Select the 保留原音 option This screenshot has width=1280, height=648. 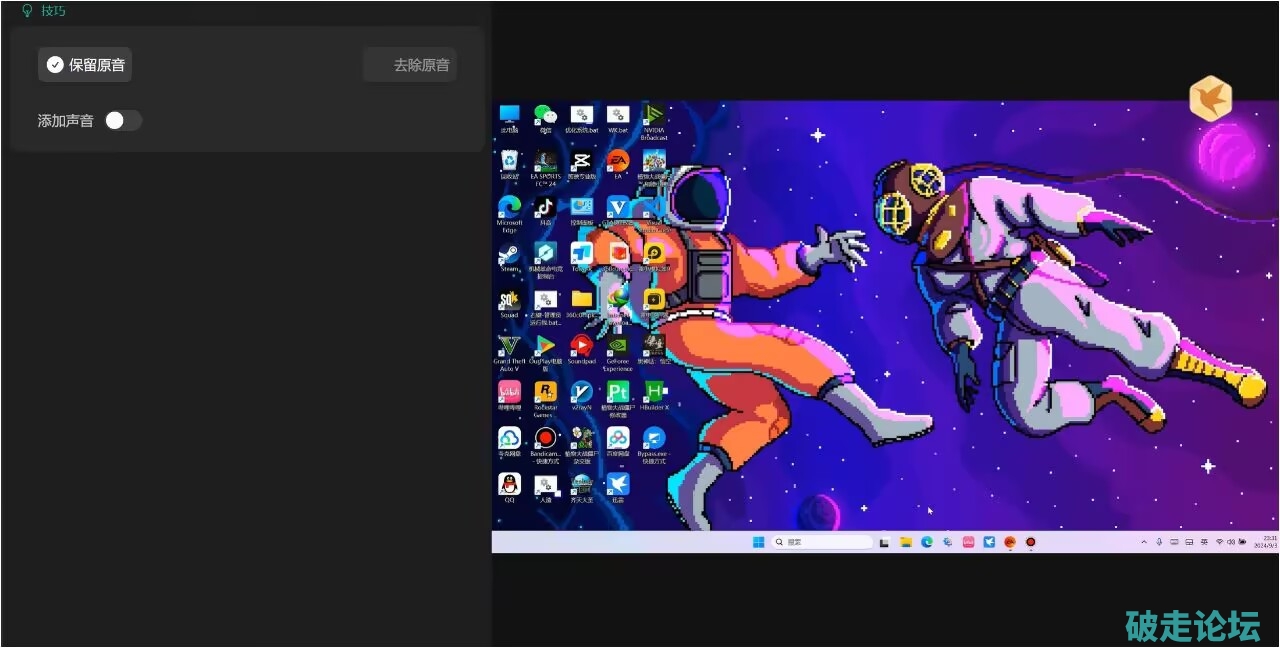point(85,65)
